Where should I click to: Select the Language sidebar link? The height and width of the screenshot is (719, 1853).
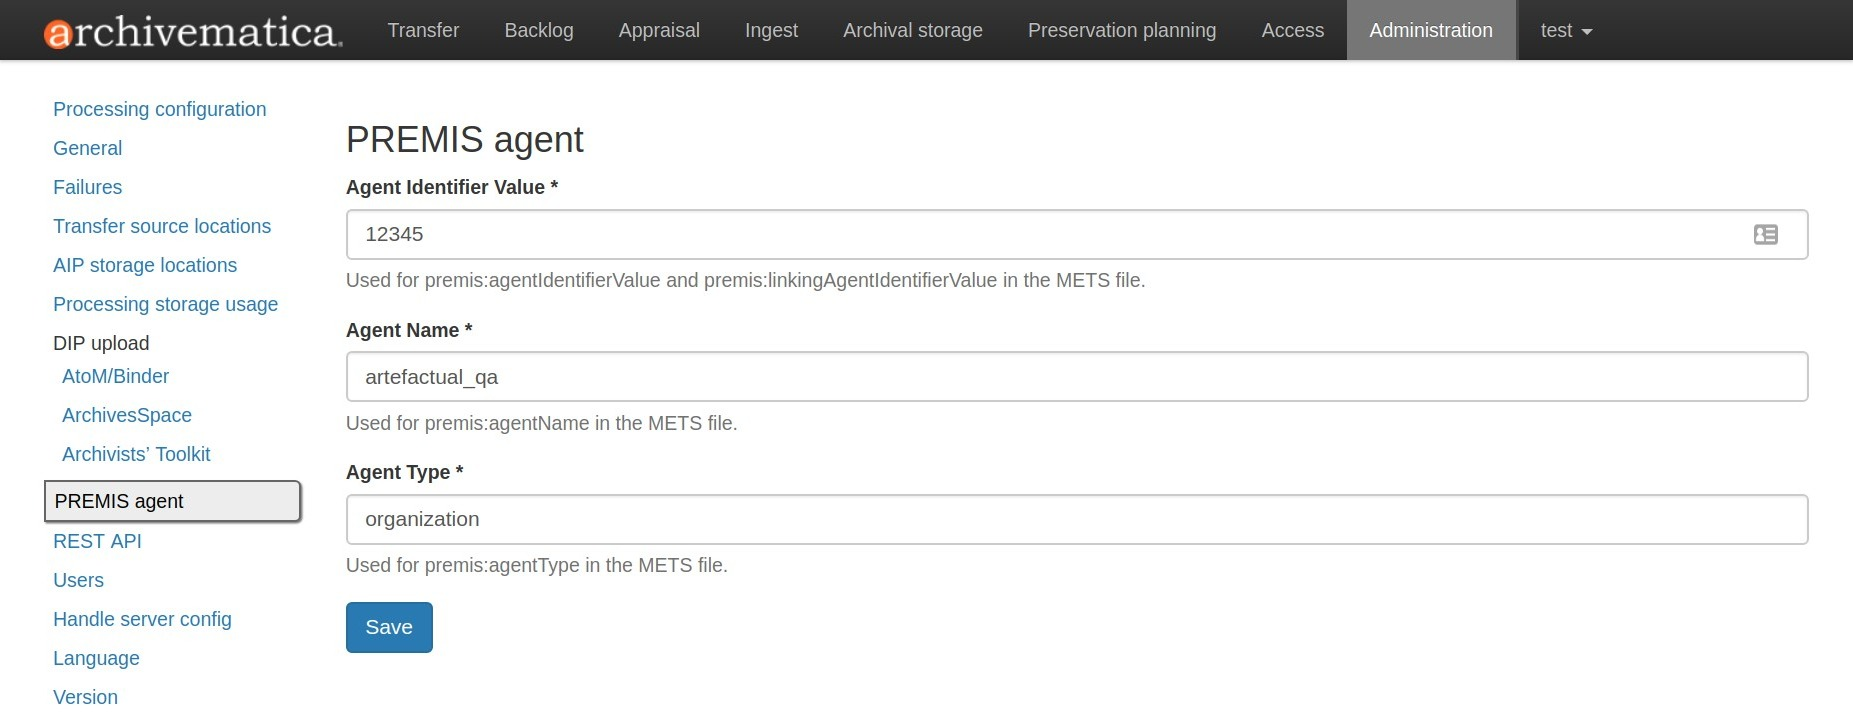(x=96, y=658)
